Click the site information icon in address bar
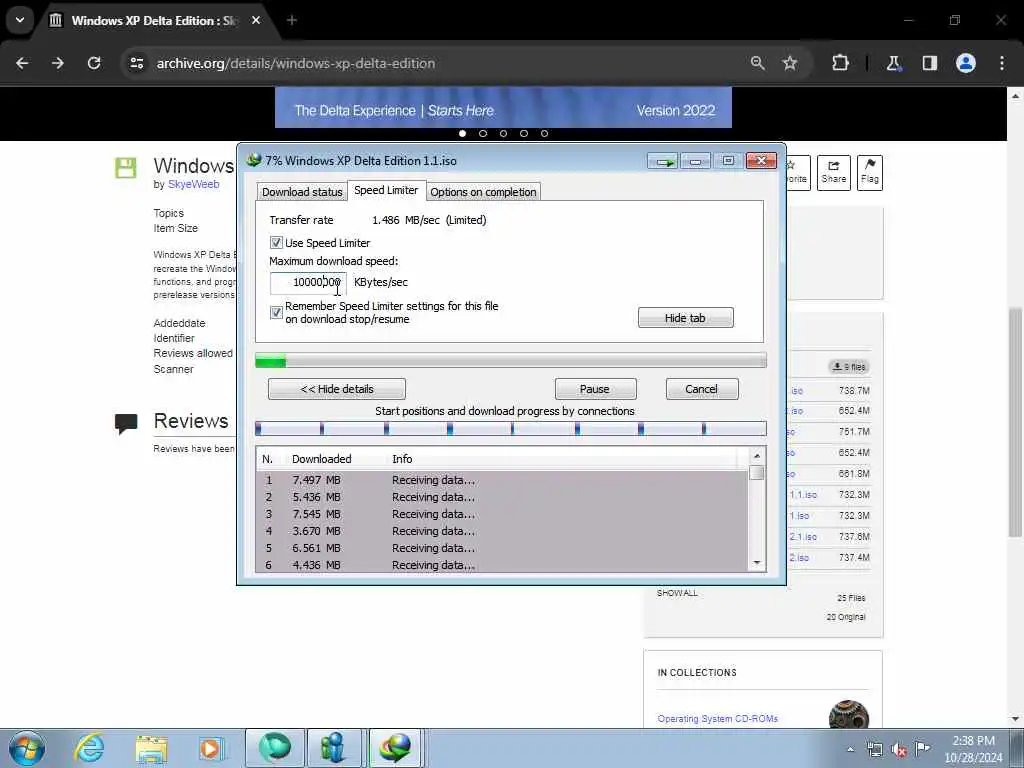Screen dimensions: 1024x768 tap(136, 63)
